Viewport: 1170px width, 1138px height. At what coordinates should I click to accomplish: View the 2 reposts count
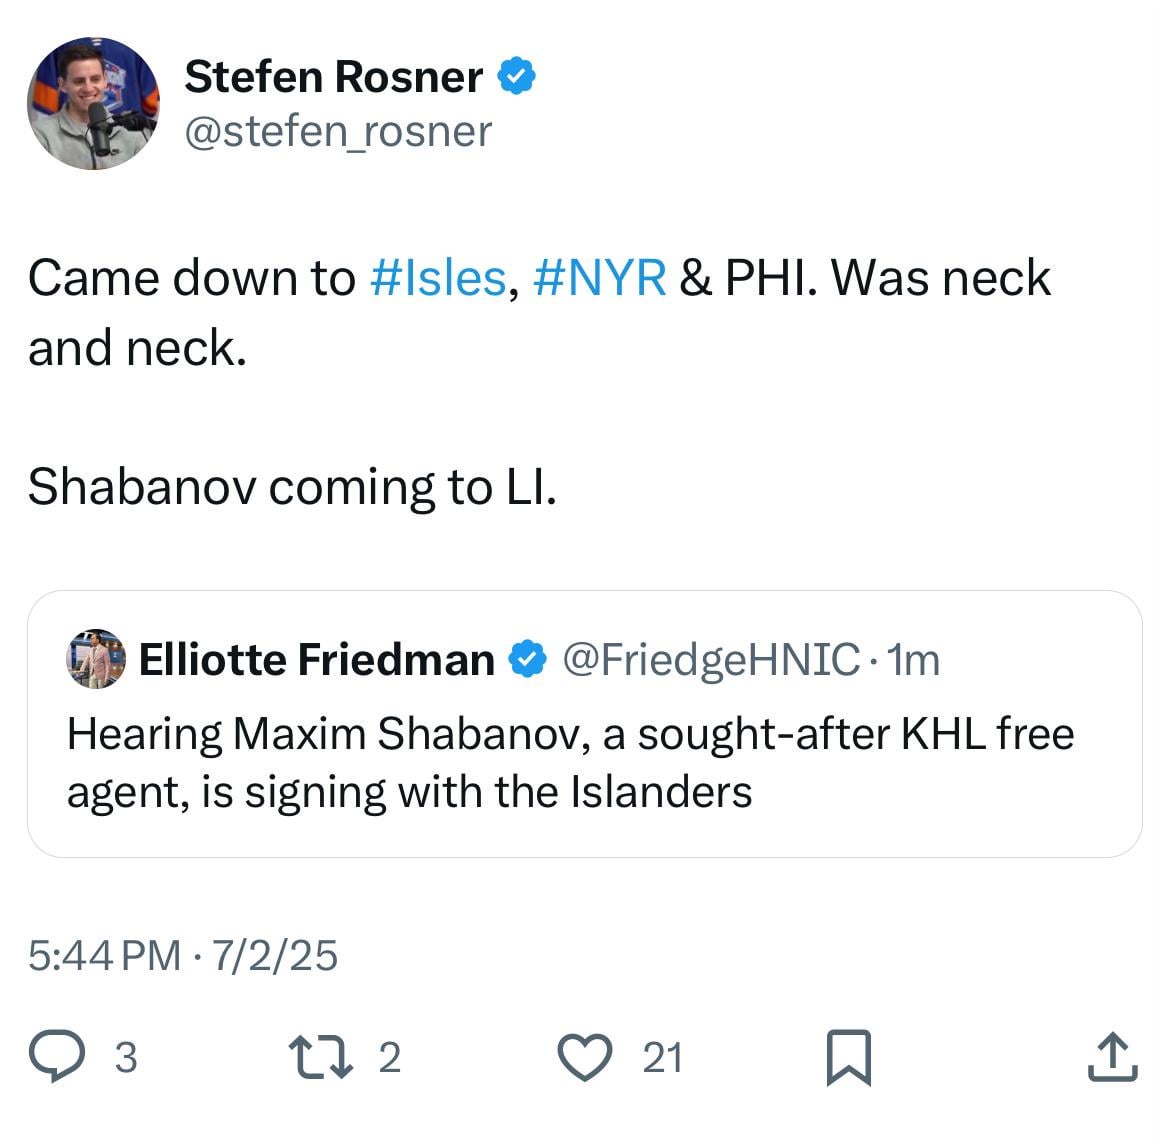[390, 1057]
